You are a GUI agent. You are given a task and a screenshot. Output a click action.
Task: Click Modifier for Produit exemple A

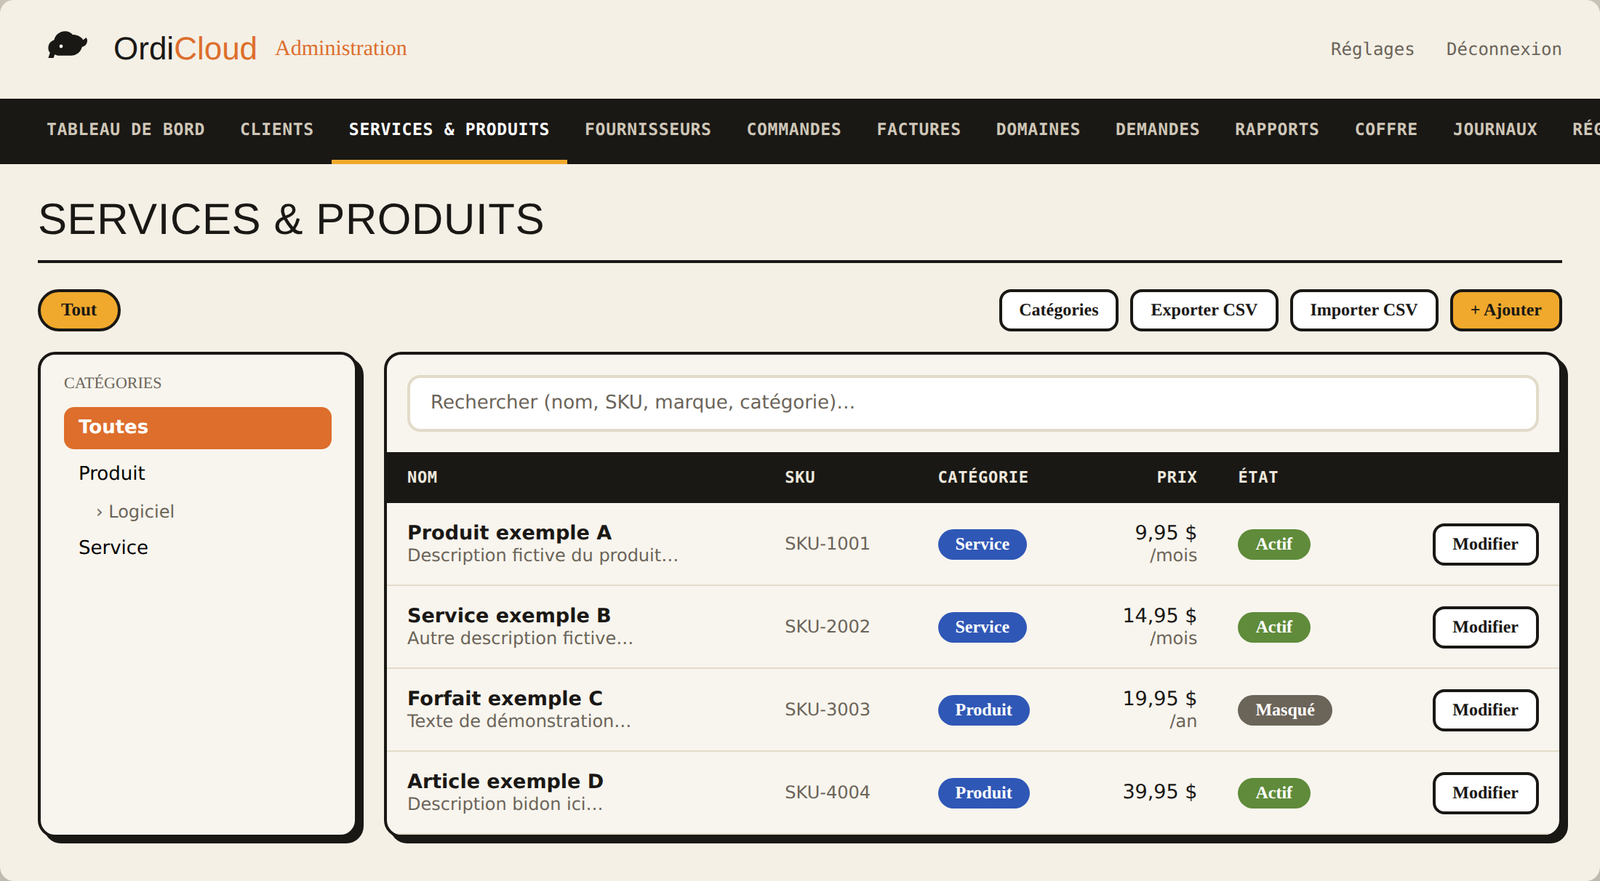pos(1485,544)
